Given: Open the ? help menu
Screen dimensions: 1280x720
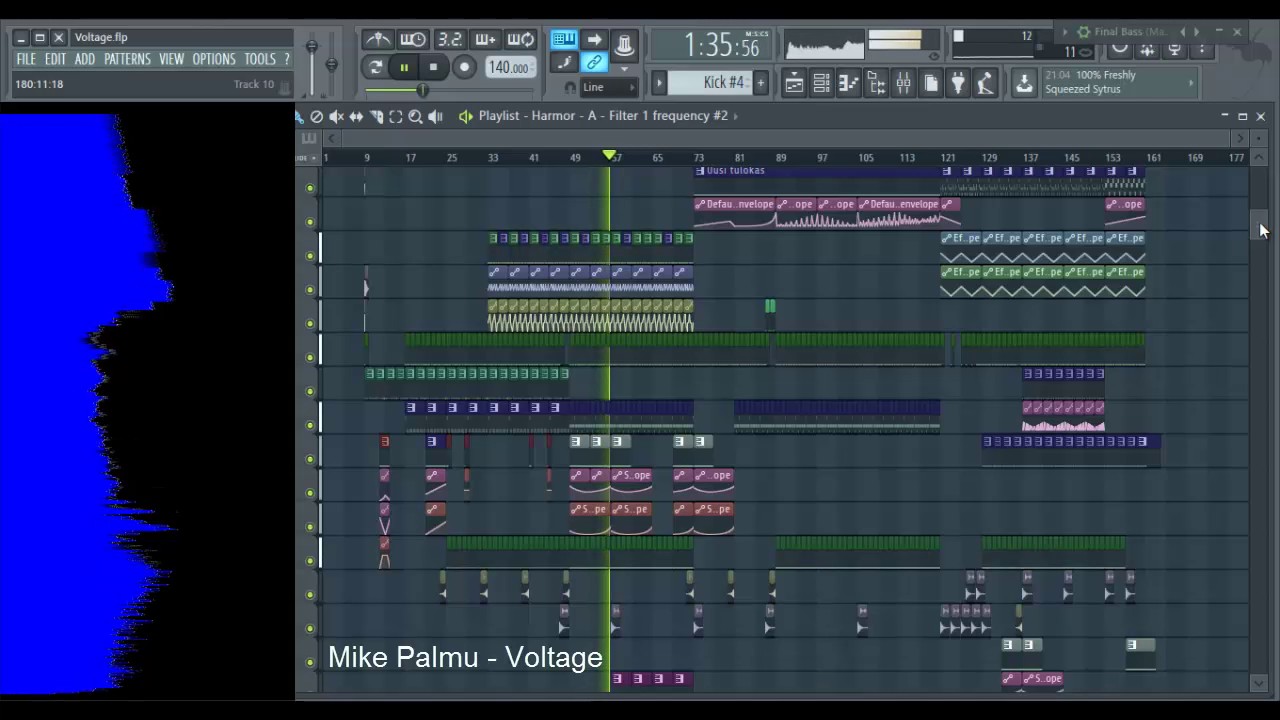Looking at the screenshot, I should pos(286,59).
